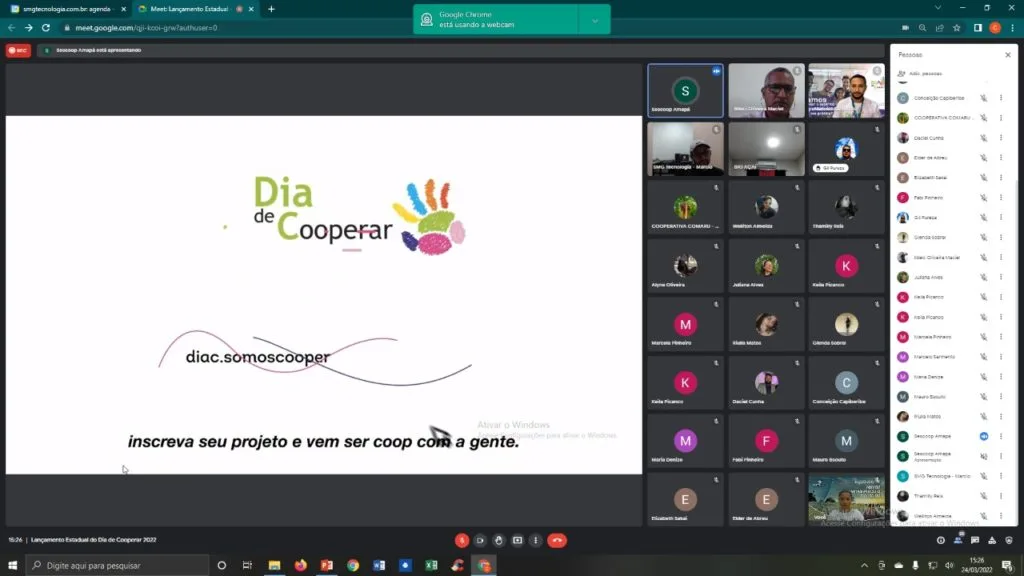The image size is (1024, 576).
Task: Open File Explorer from the taskbar
Action: click(274, 566)
